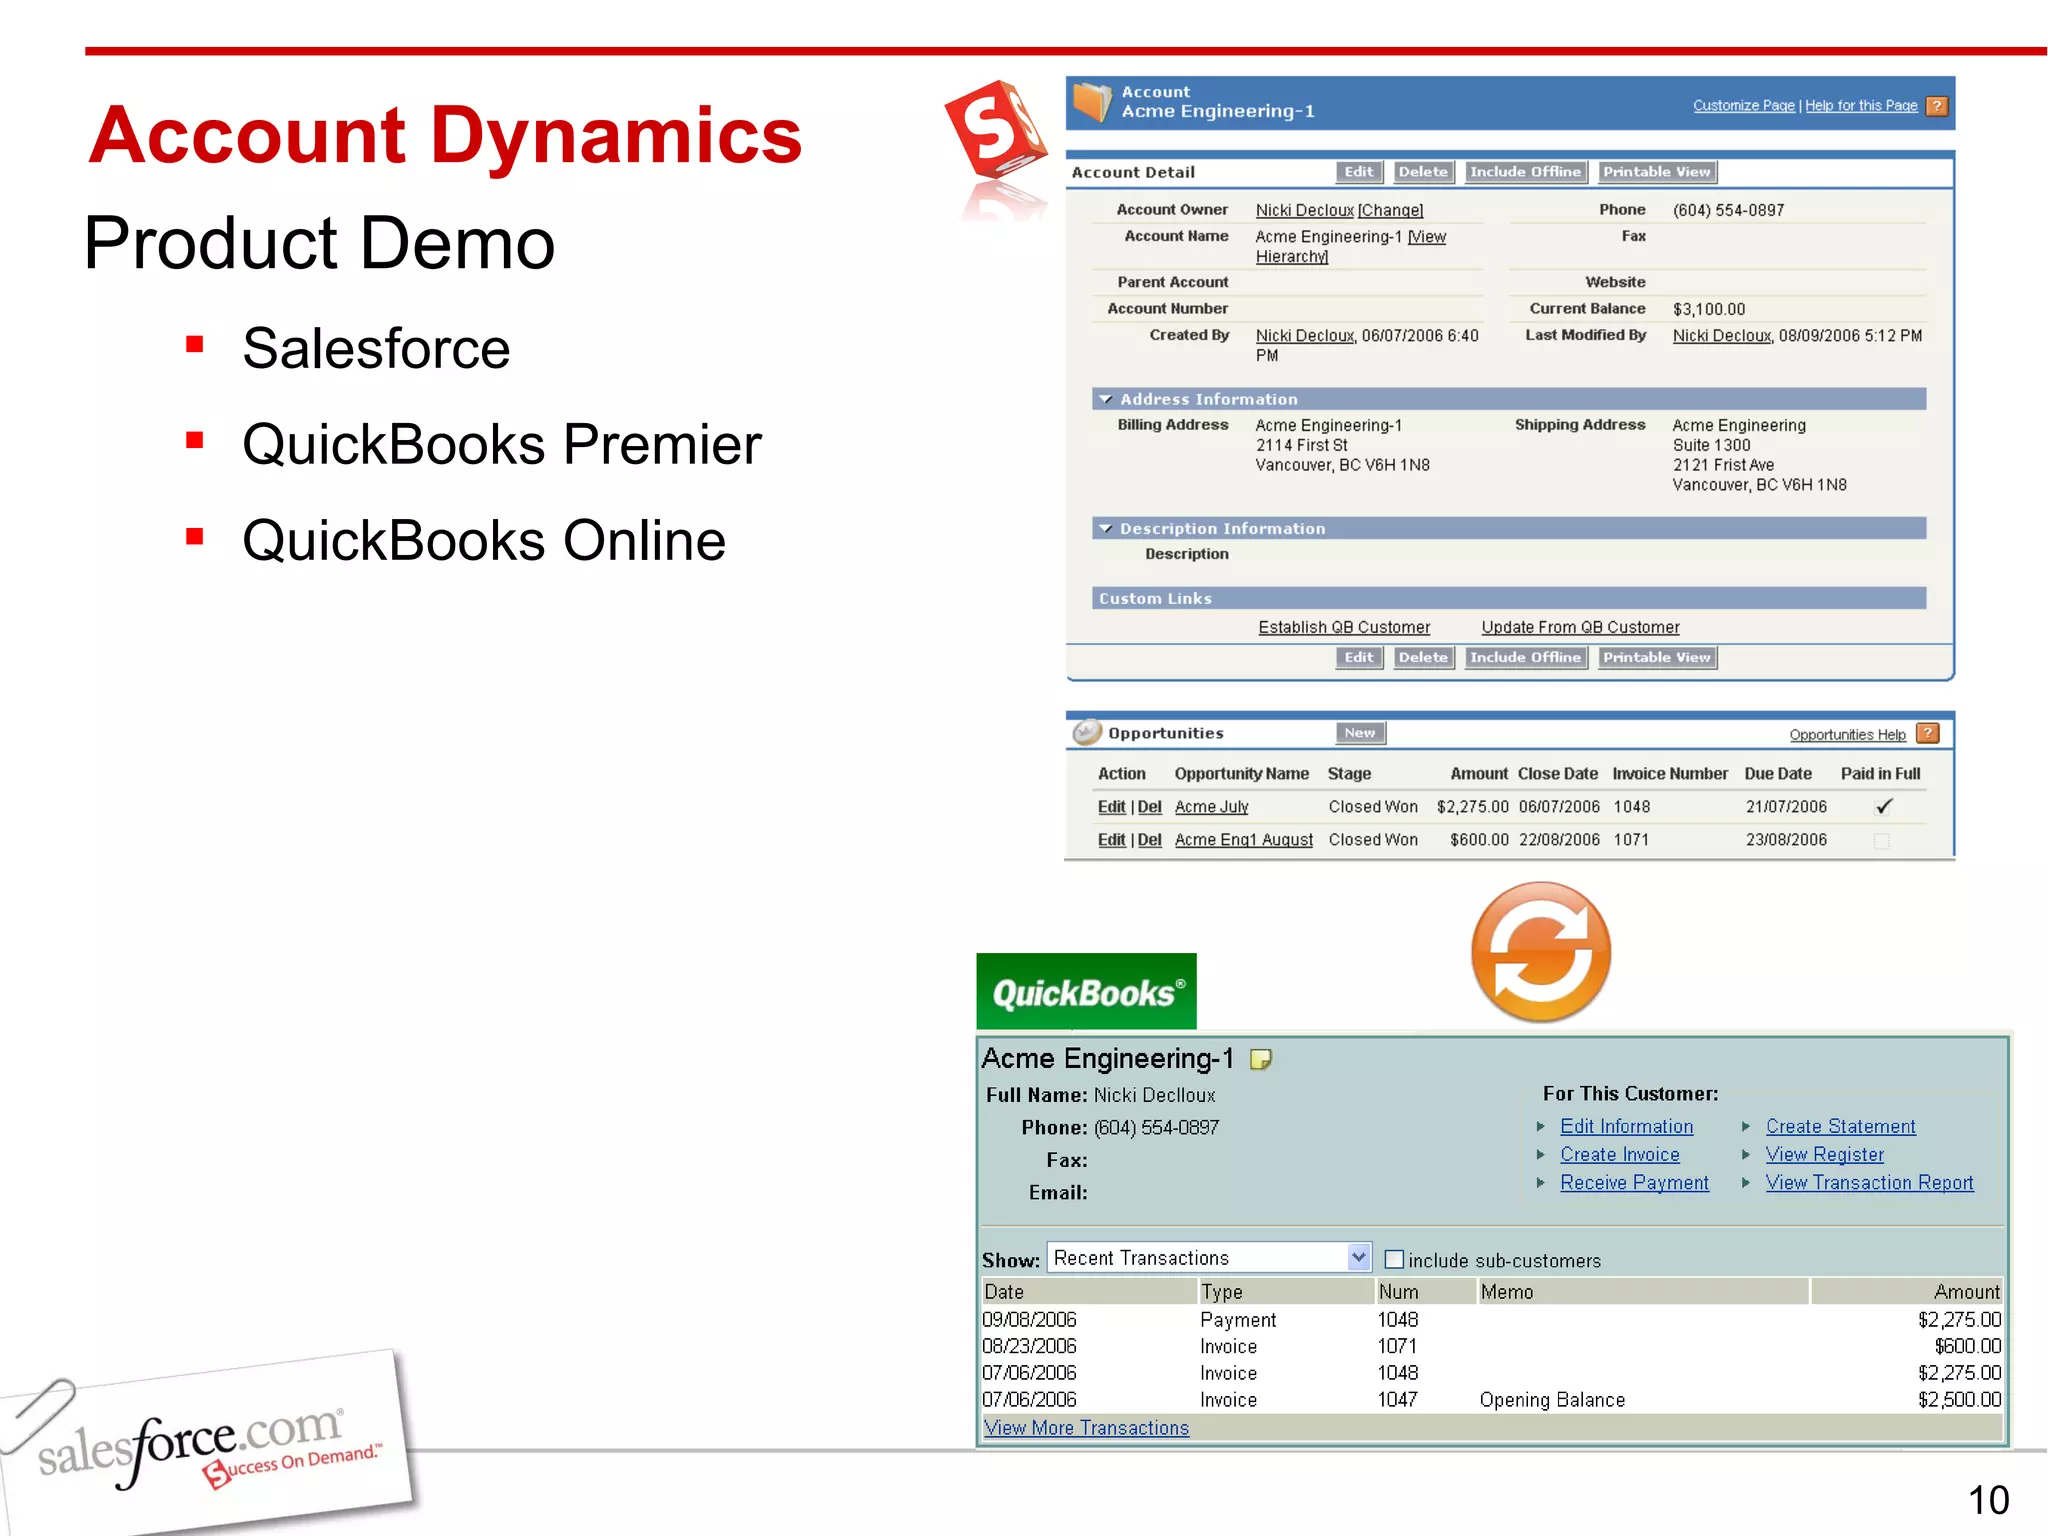2048x1536 pixels.
Task: Click Del for the Acme July opportunity
Action: tap(1150, 807)
